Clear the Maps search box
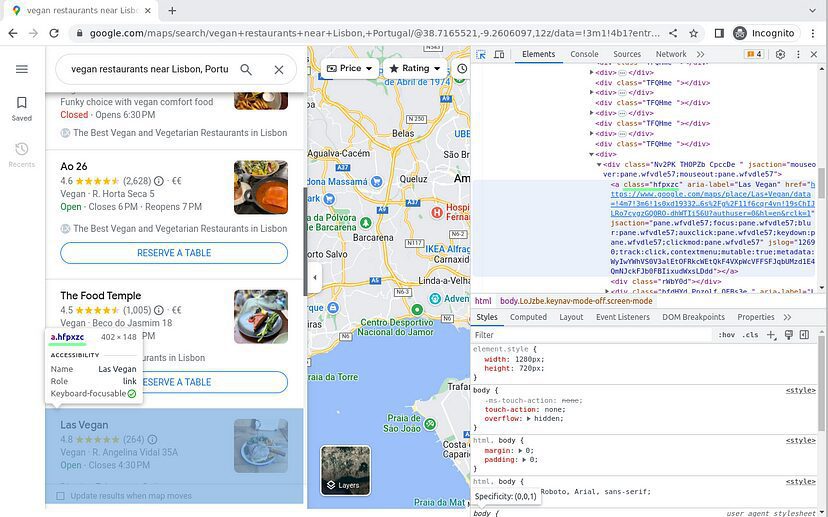828x517 pixels. [279, 70]
